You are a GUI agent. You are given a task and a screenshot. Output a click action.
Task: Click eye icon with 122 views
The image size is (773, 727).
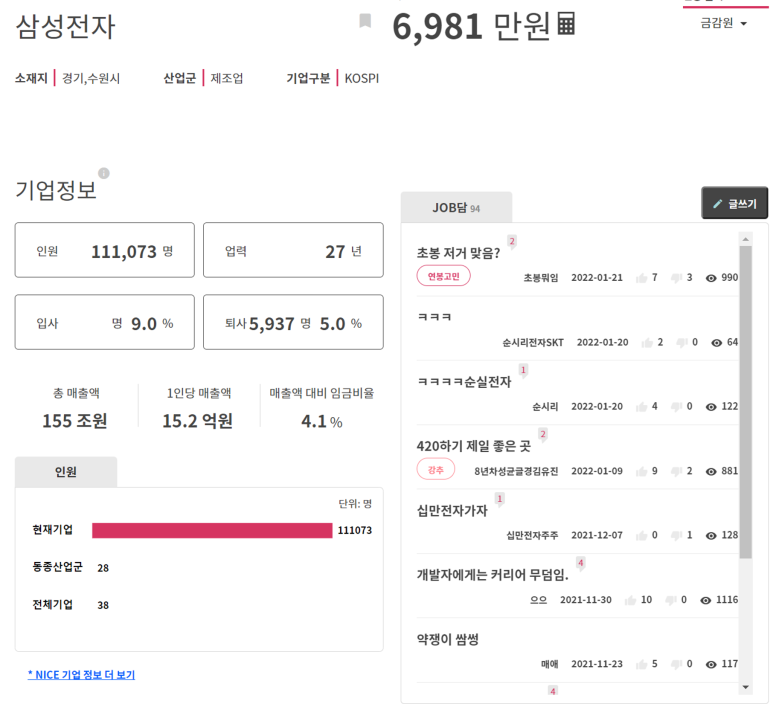coord(711,407)
